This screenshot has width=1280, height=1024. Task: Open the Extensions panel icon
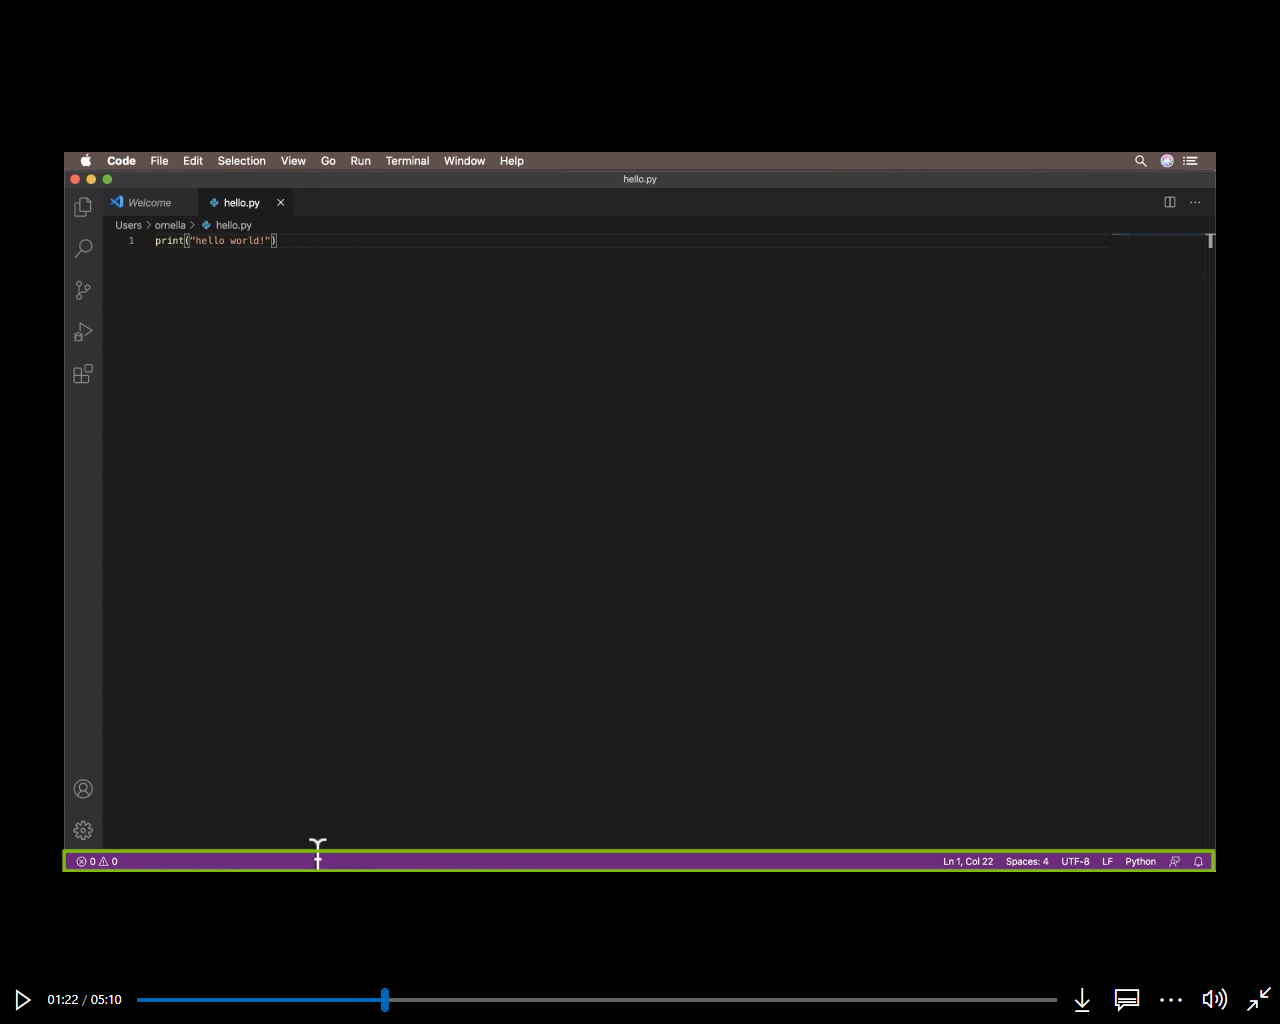(83, 374)
